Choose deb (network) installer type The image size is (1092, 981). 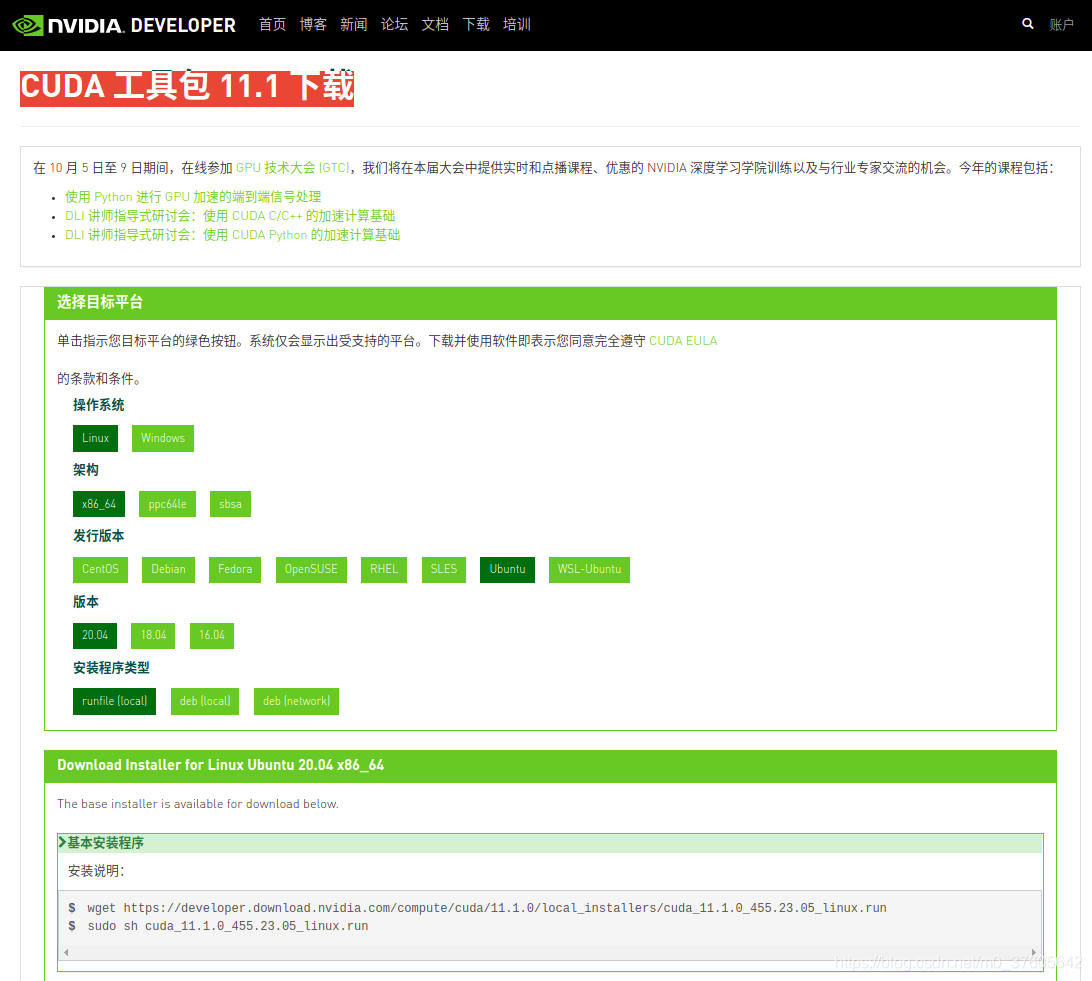pos(297,701)
